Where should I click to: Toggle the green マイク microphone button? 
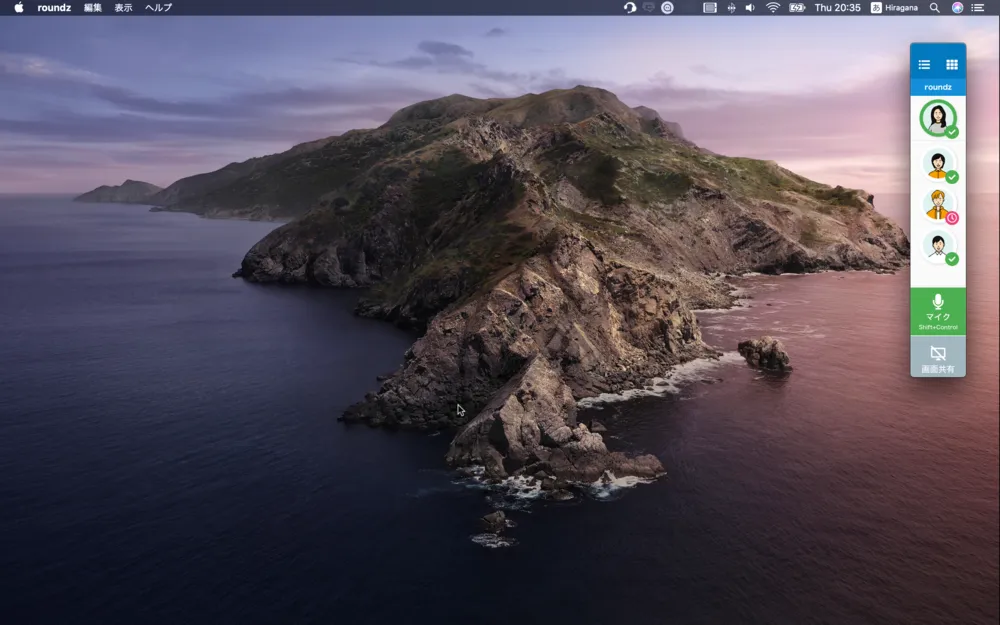(x=938, y=311)
